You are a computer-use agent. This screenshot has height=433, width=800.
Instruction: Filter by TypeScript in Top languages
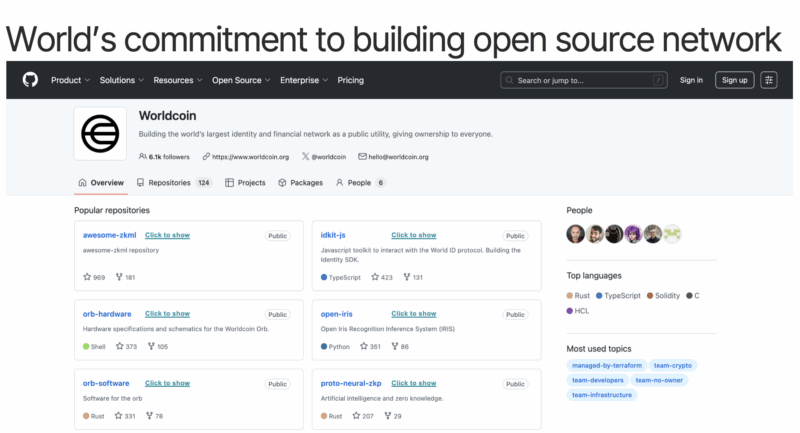coord(618,295)
